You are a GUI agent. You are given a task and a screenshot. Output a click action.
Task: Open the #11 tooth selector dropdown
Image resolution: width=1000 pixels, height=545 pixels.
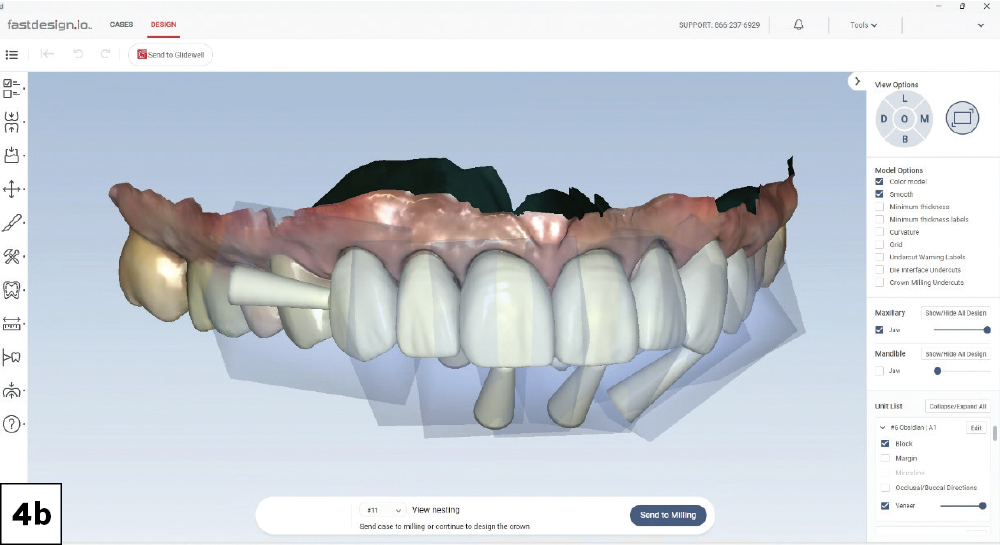pos(383,510)
